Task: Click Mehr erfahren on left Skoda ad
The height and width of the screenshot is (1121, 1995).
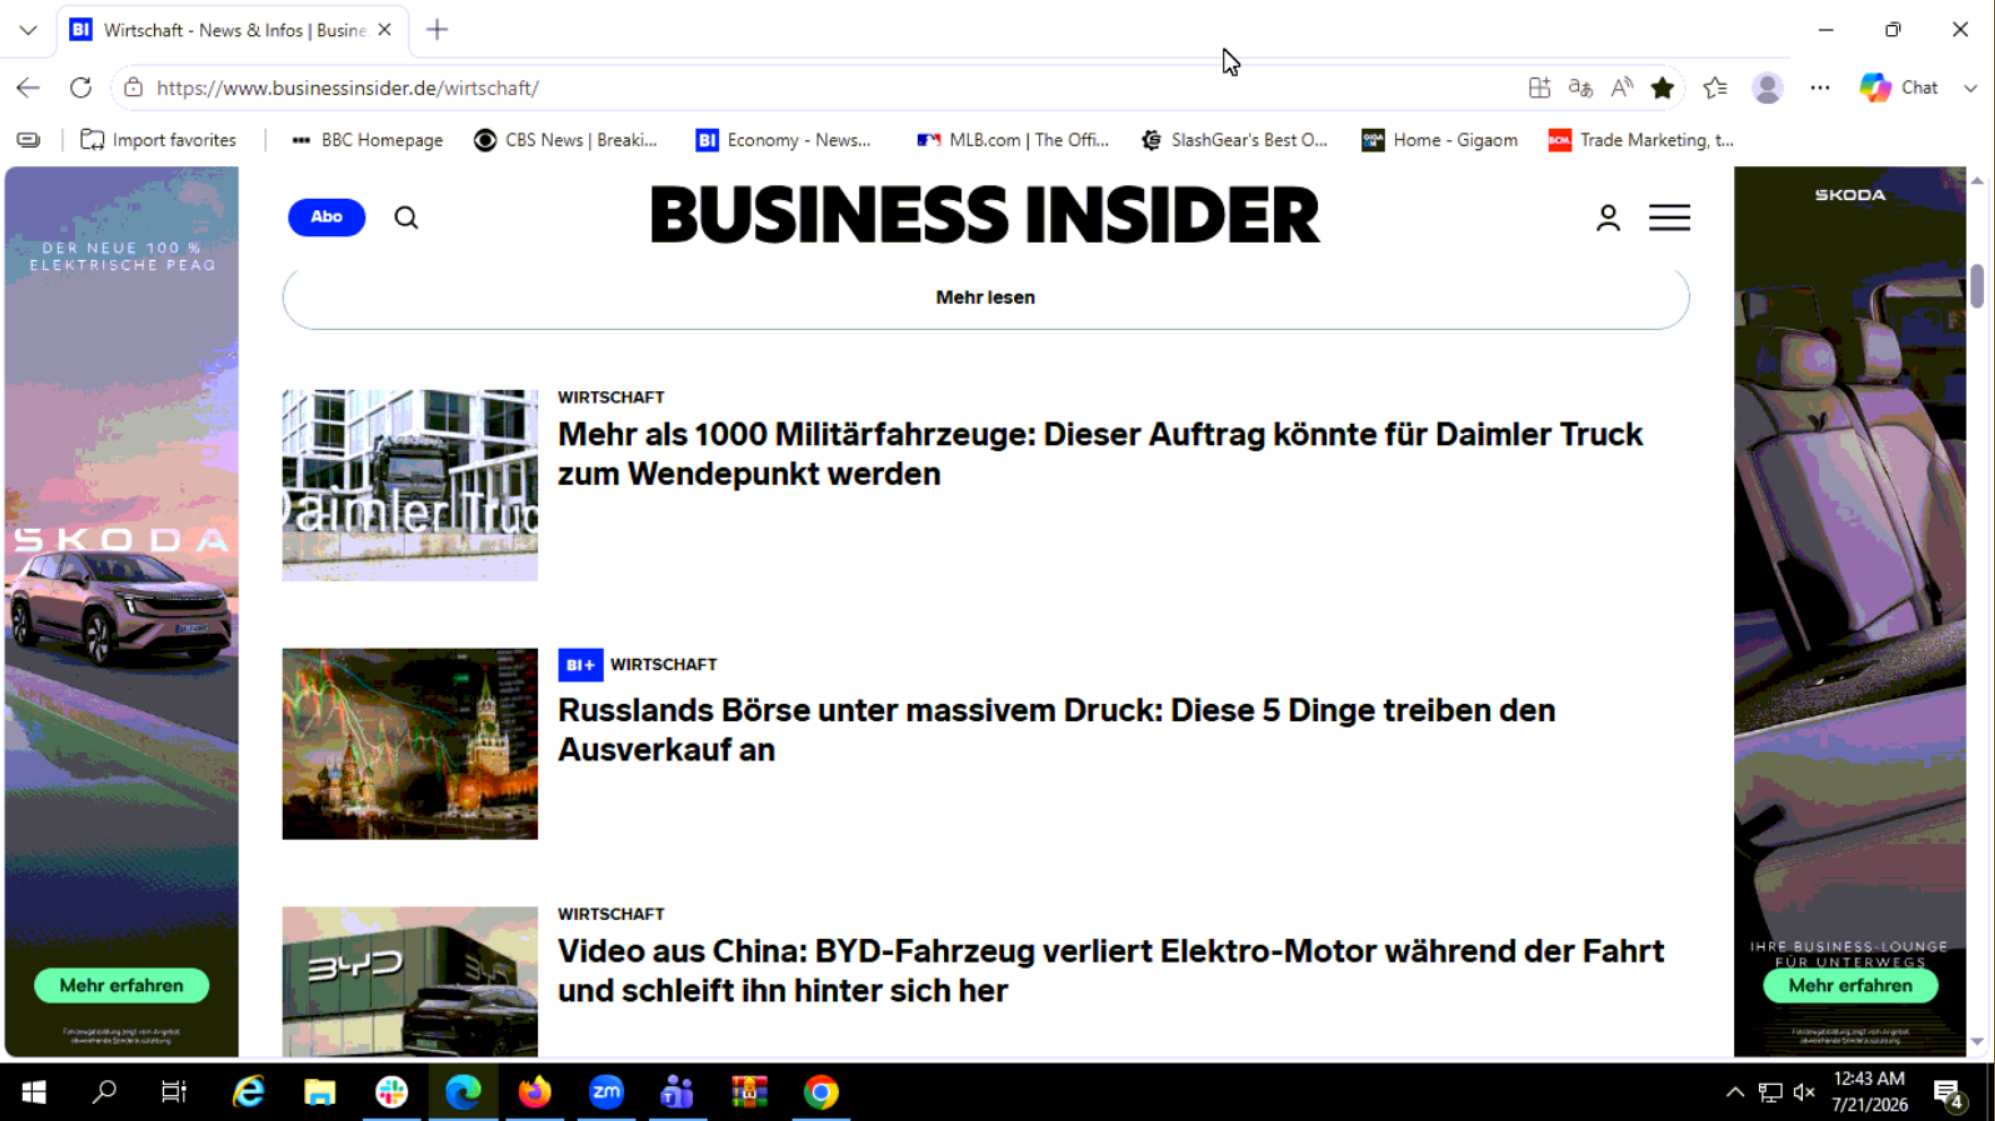Action: (x=122, y=986)
